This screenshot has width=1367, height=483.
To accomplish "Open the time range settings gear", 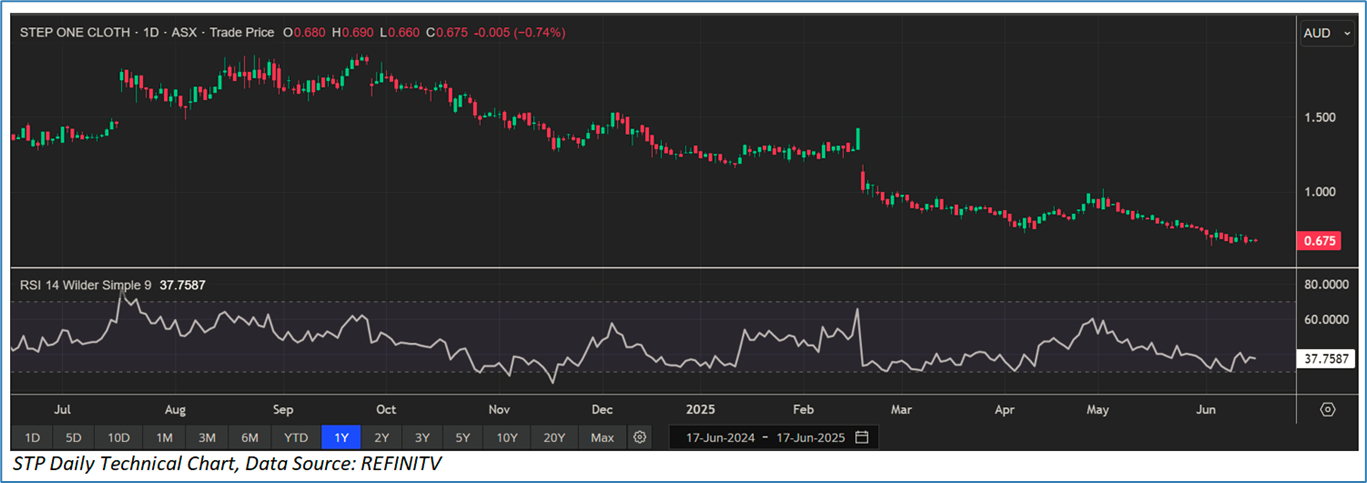I will pos(640,437).
